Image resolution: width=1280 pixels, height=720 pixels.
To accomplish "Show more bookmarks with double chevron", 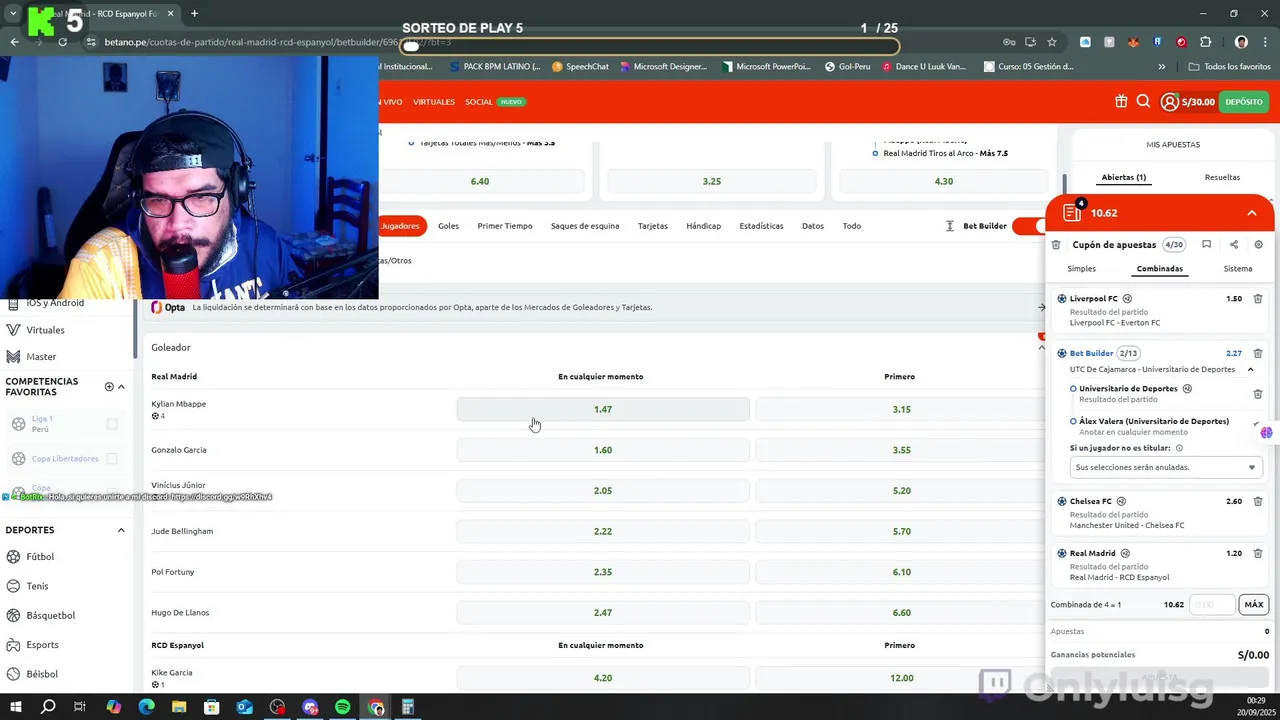I will tap(1161, 67).
